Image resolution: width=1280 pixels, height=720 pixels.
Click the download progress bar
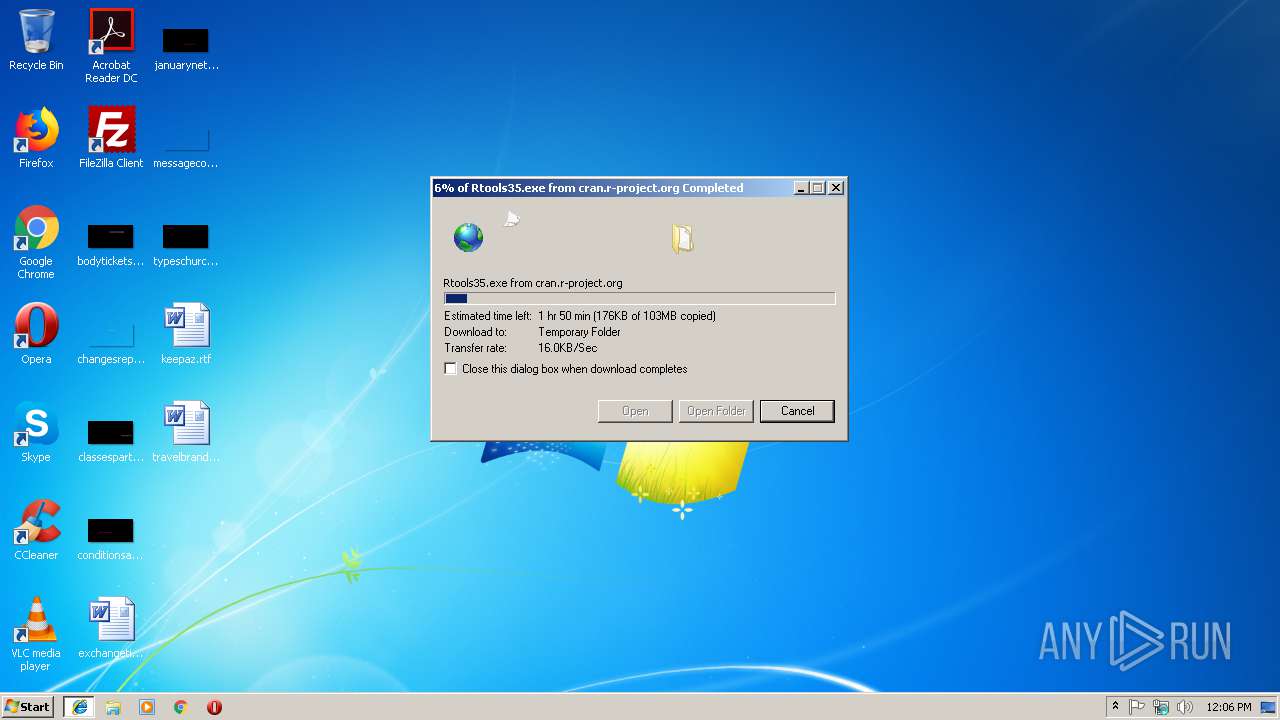pos(639,298)
